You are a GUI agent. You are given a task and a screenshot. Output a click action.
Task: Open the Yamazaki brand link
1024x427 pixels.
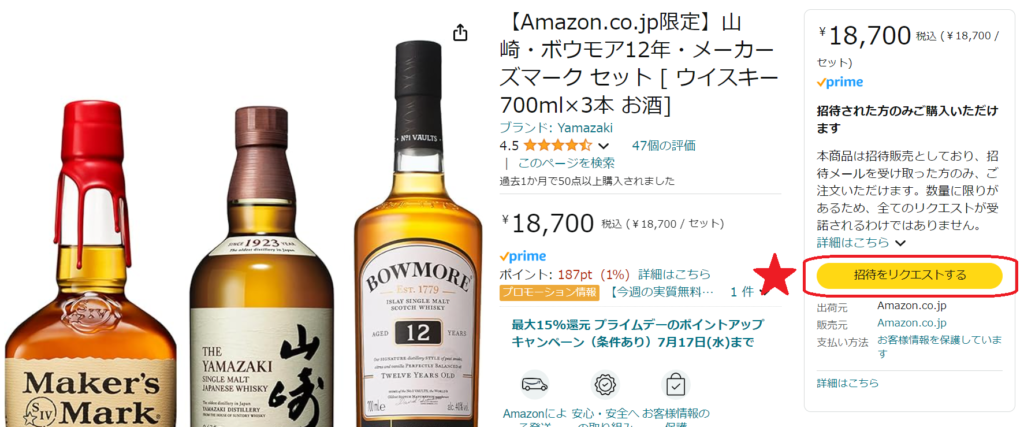556,127
